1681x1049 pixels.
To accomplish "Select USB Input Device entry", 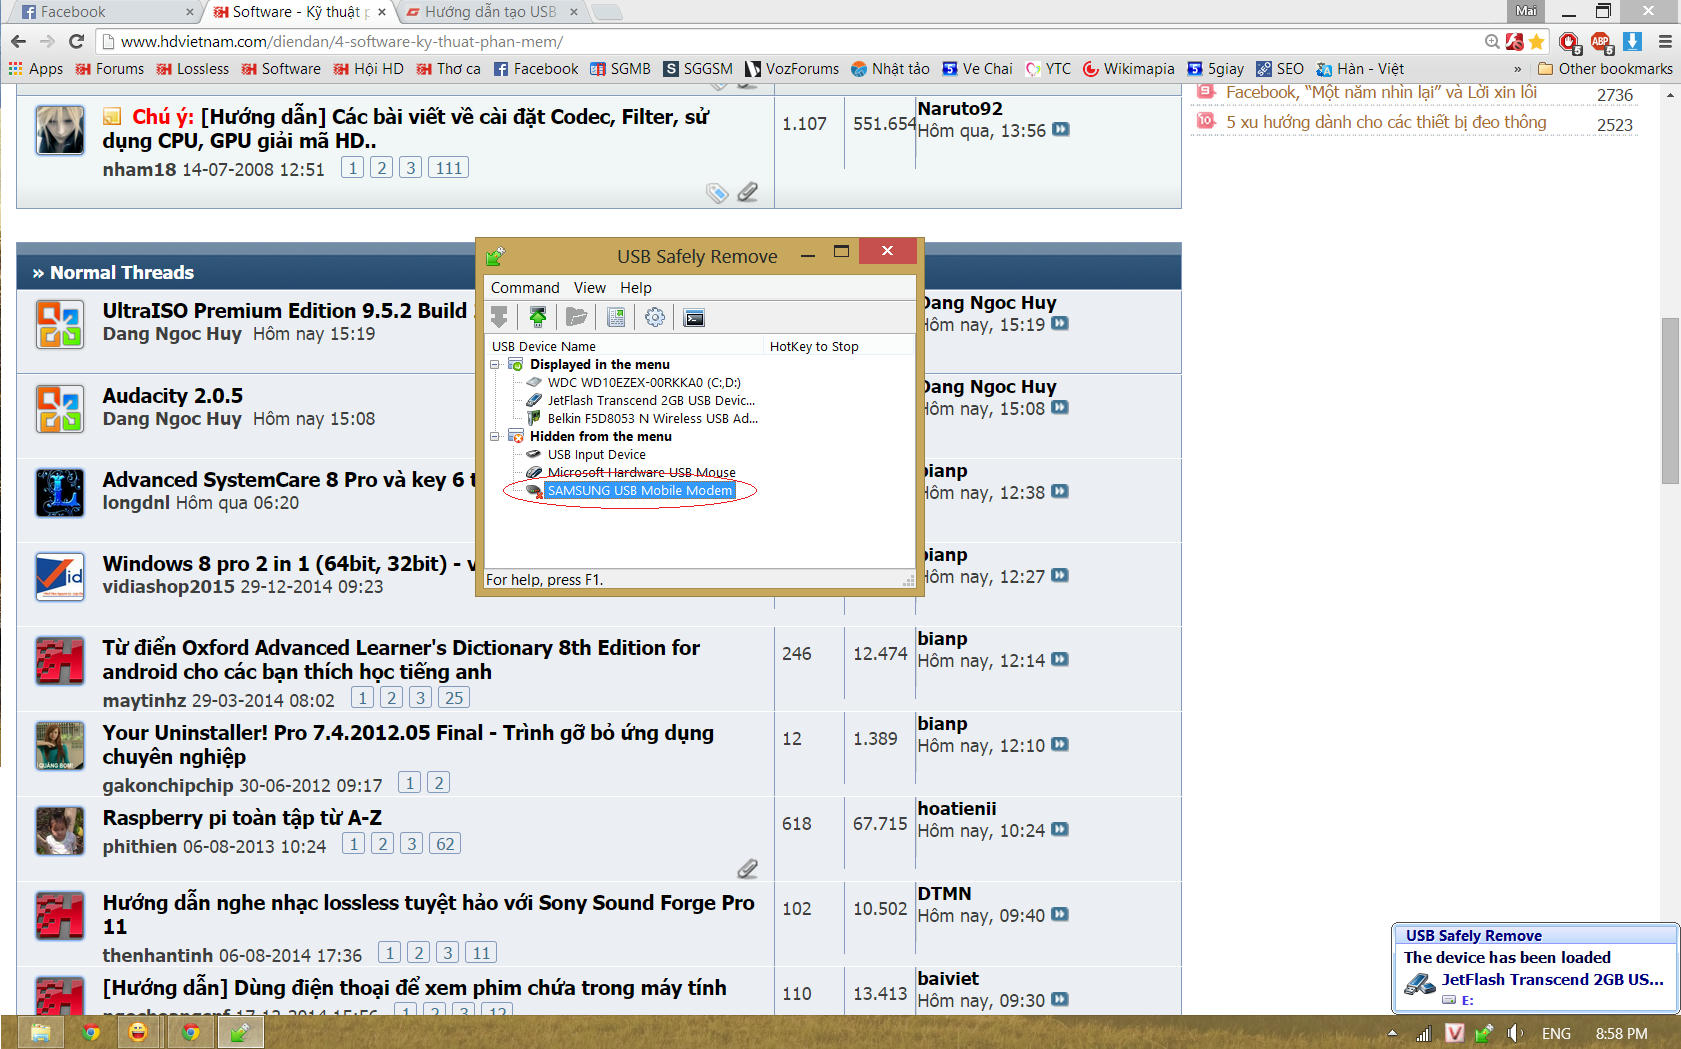I will point(596,455).
